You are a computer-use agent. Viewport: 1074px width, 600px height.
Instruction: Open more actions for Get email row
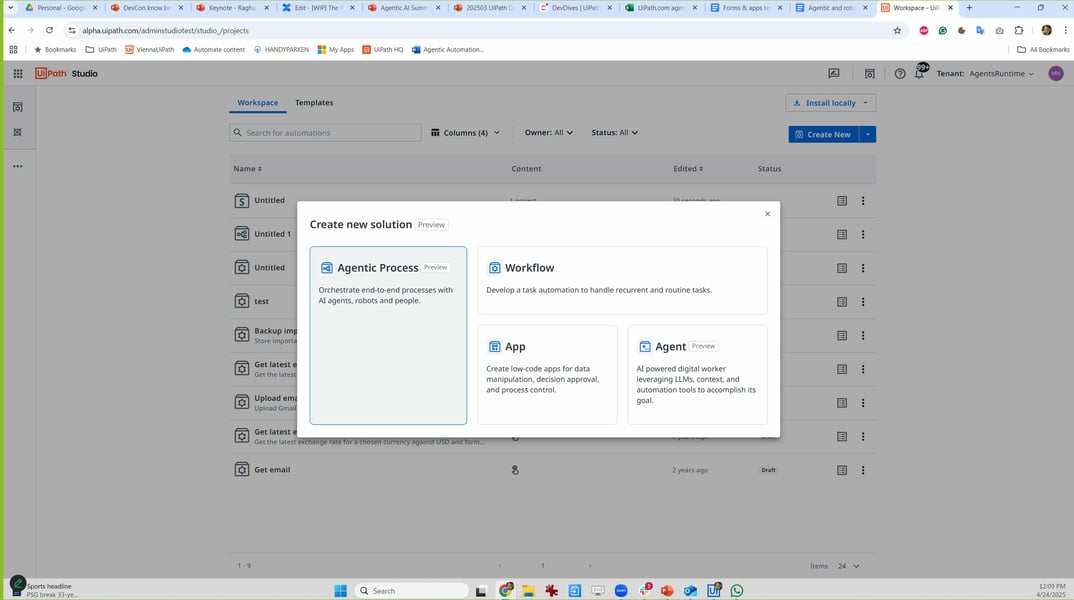pyautogui.click(x=863, y=470)
